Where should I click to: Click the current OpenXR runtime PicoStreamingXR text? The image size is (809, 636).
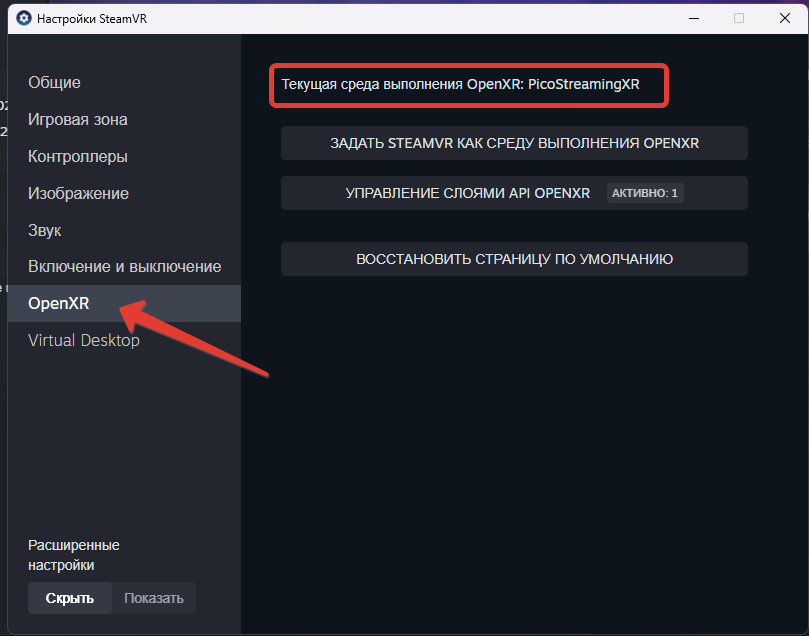tap(460, 84)
